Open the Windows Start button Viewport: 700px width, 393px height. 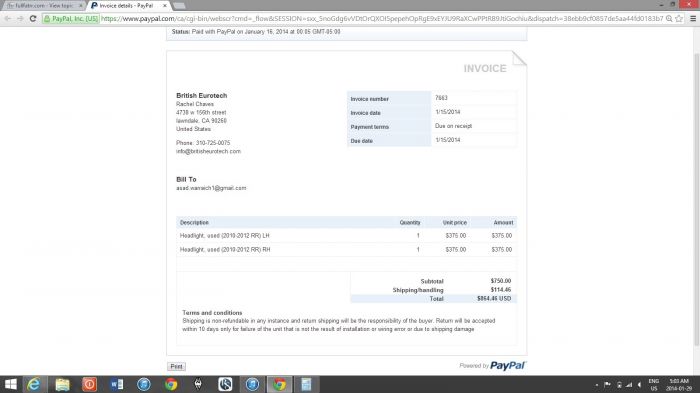pos(10,384)
